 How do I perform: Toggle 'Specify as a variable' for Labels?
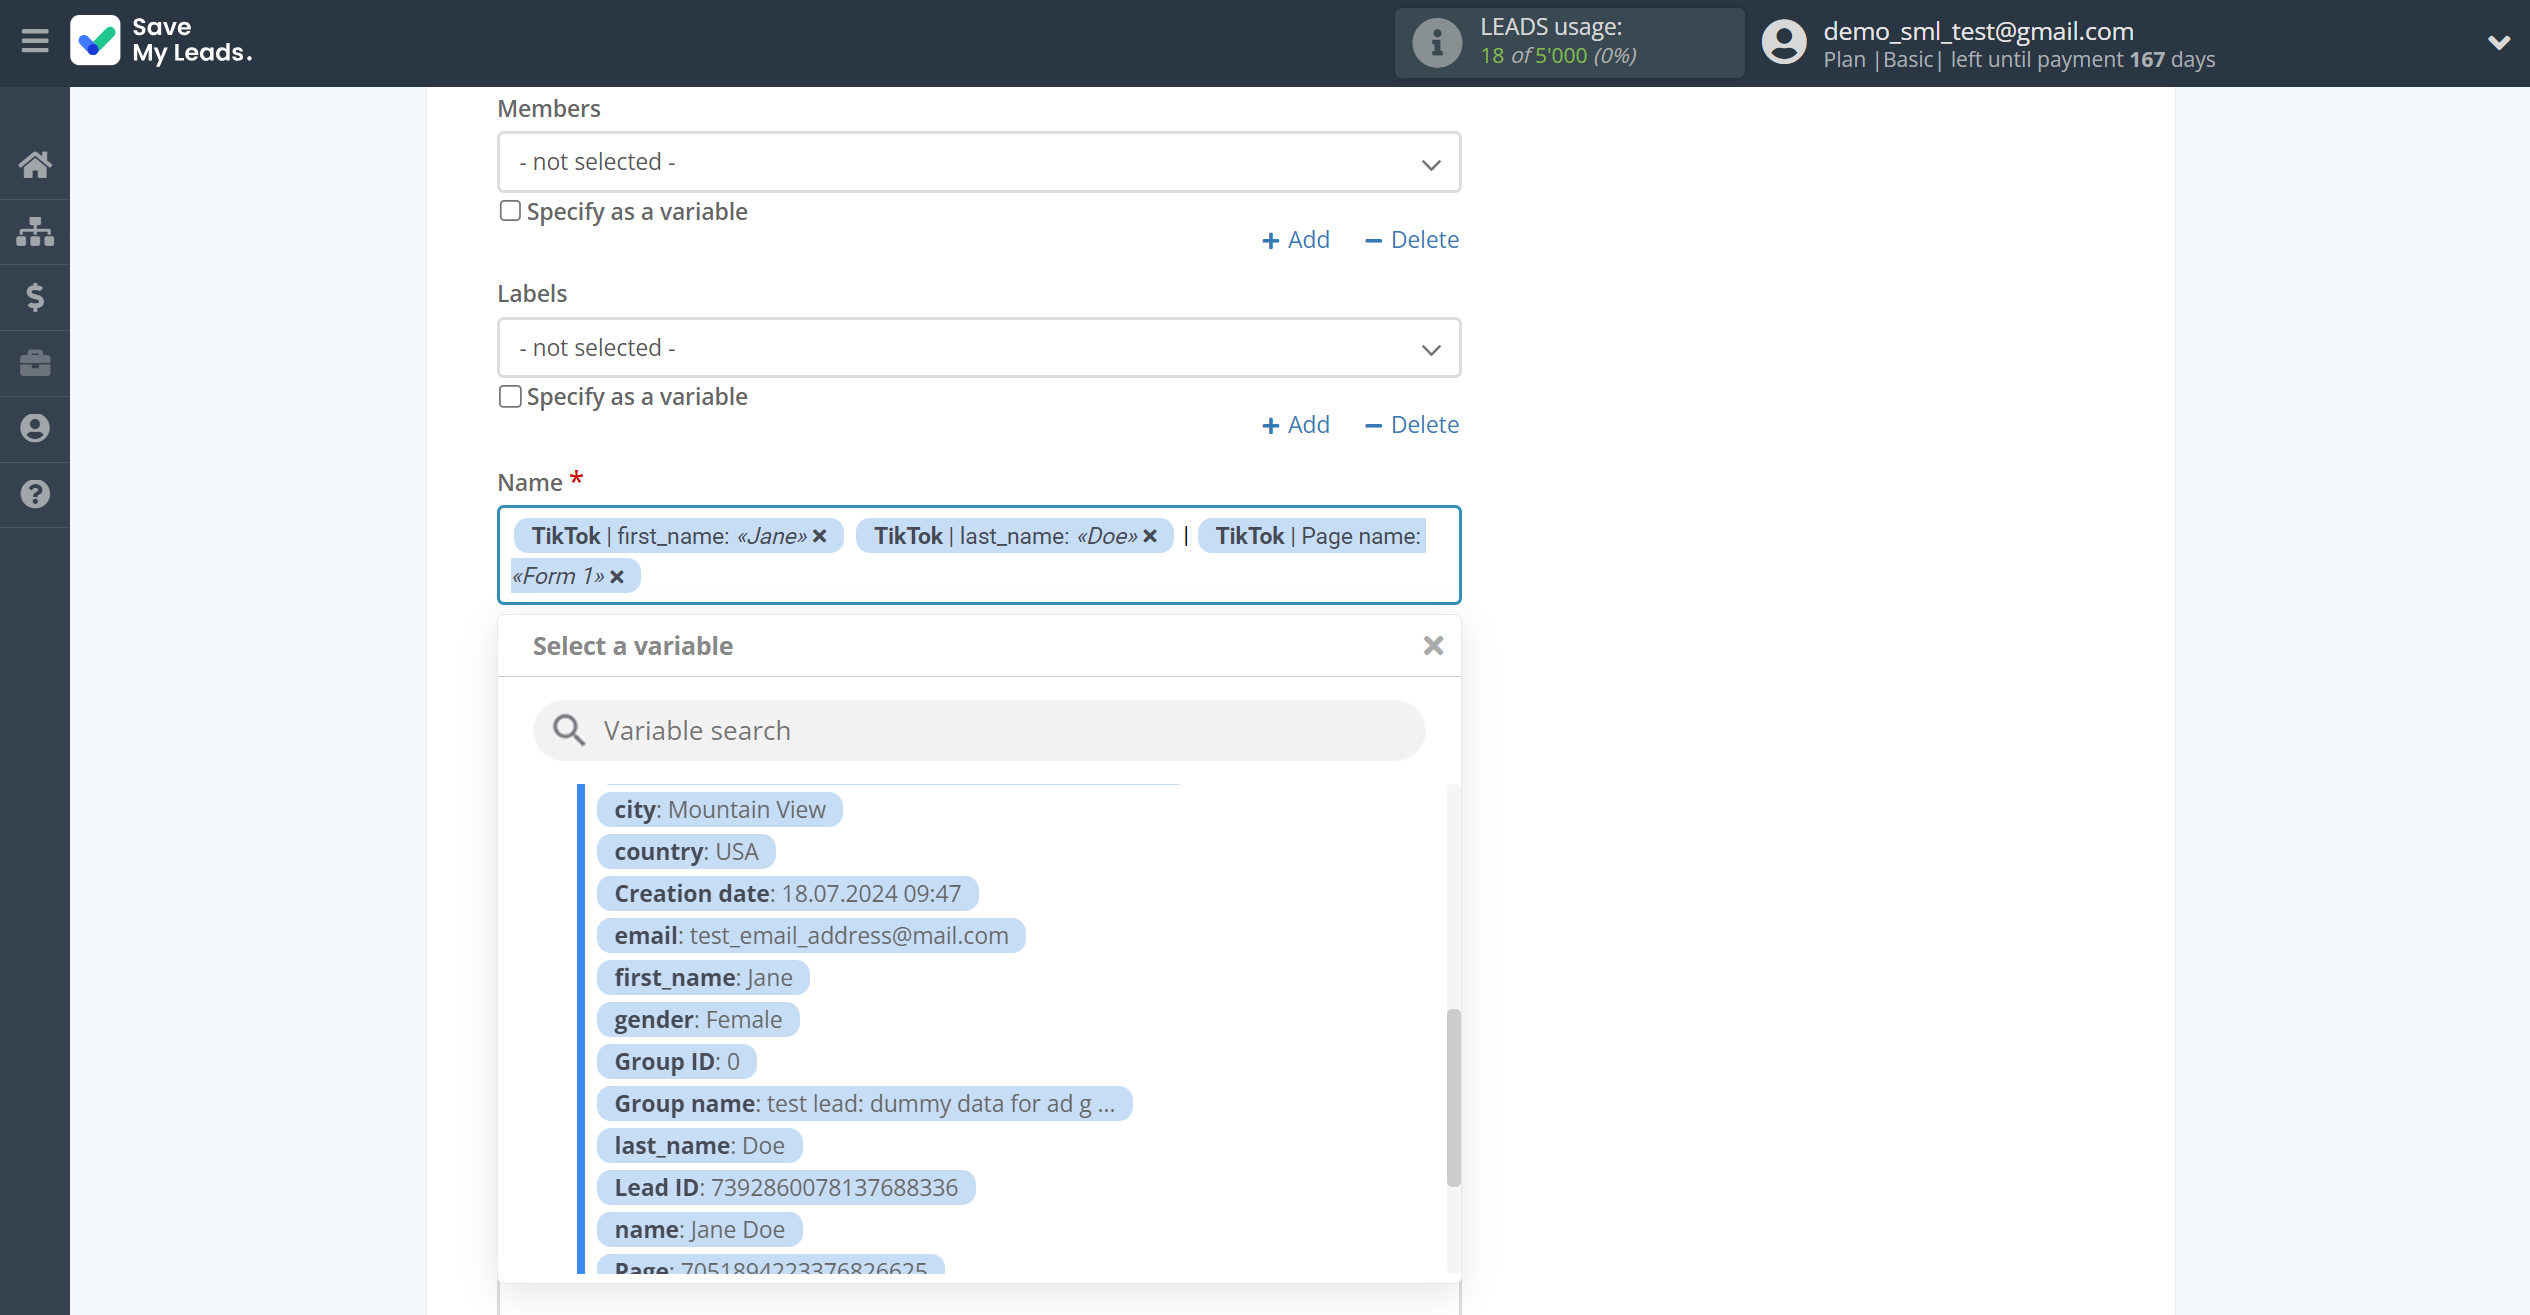[510, 395]
